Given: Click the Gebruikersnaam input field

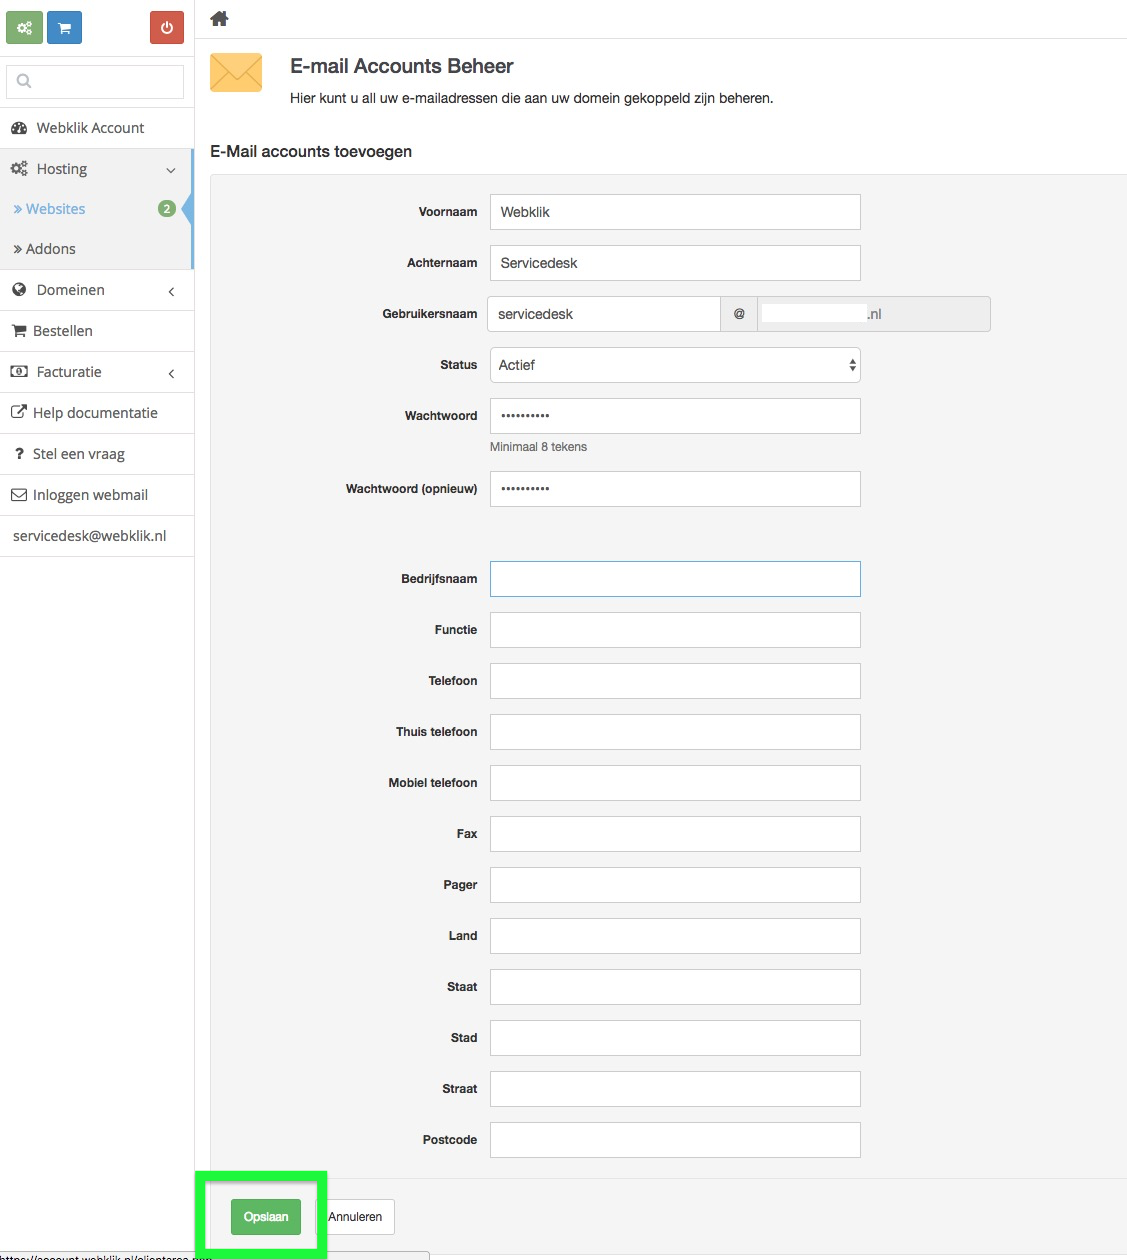Looking at the screenshot, I should 603,314.
